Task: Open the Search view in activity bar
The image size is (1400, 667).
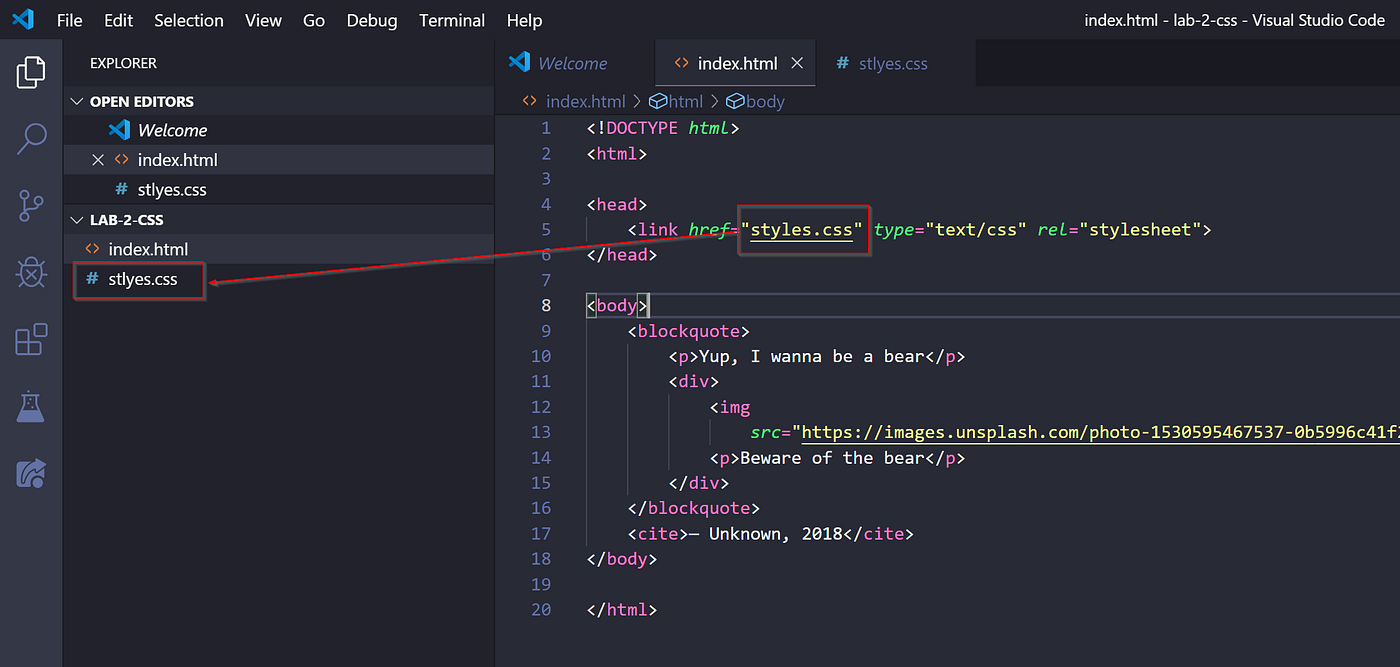Action: click(31, 139)
